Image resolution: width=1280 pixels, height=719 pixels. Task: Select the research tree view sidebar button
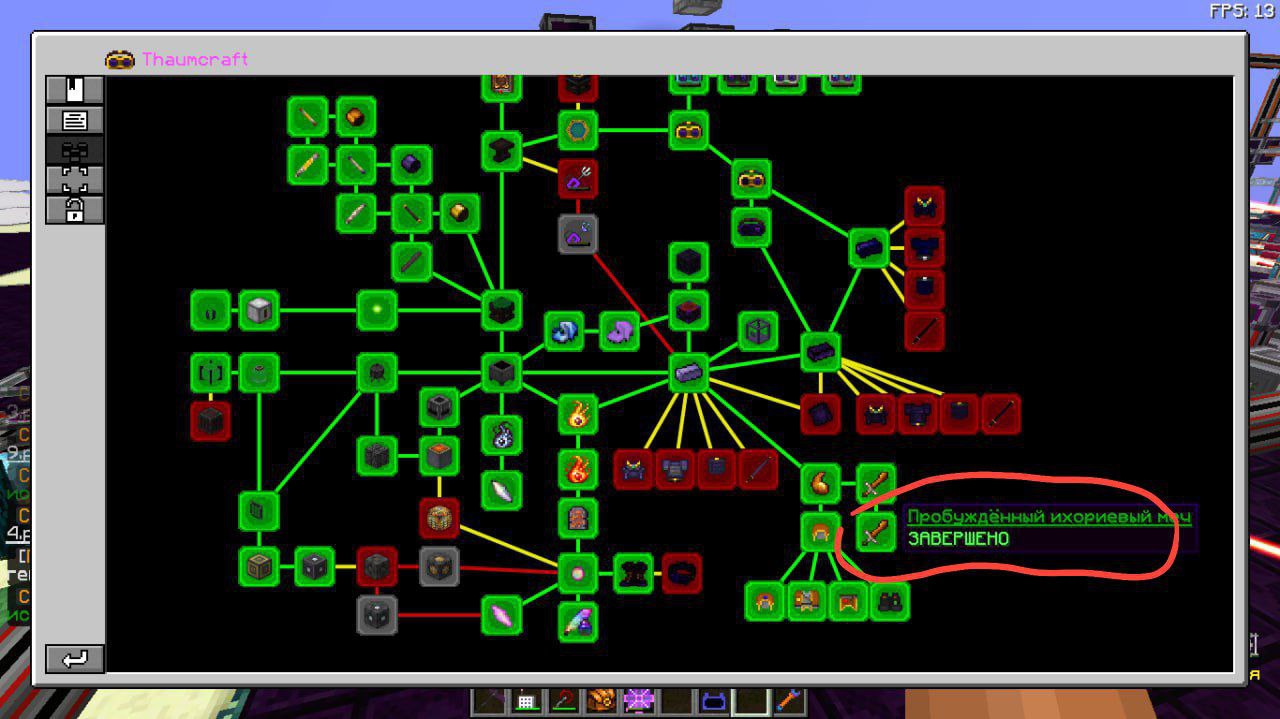(x=75, y=150)
